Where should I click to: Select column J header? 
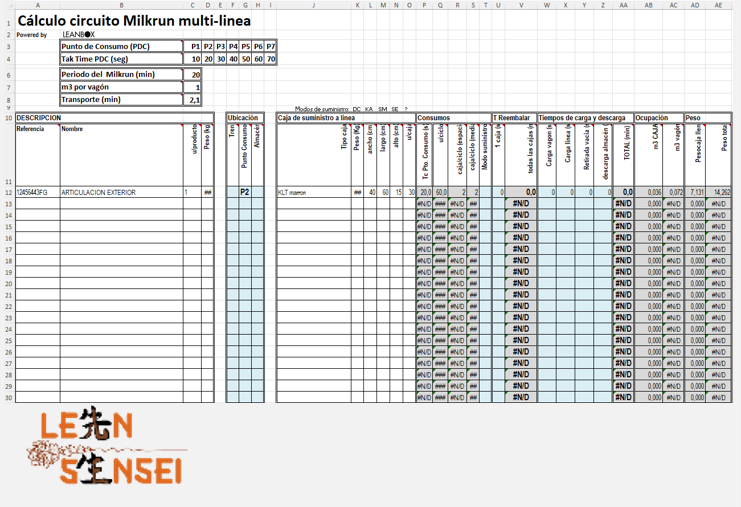coord(313,5)
